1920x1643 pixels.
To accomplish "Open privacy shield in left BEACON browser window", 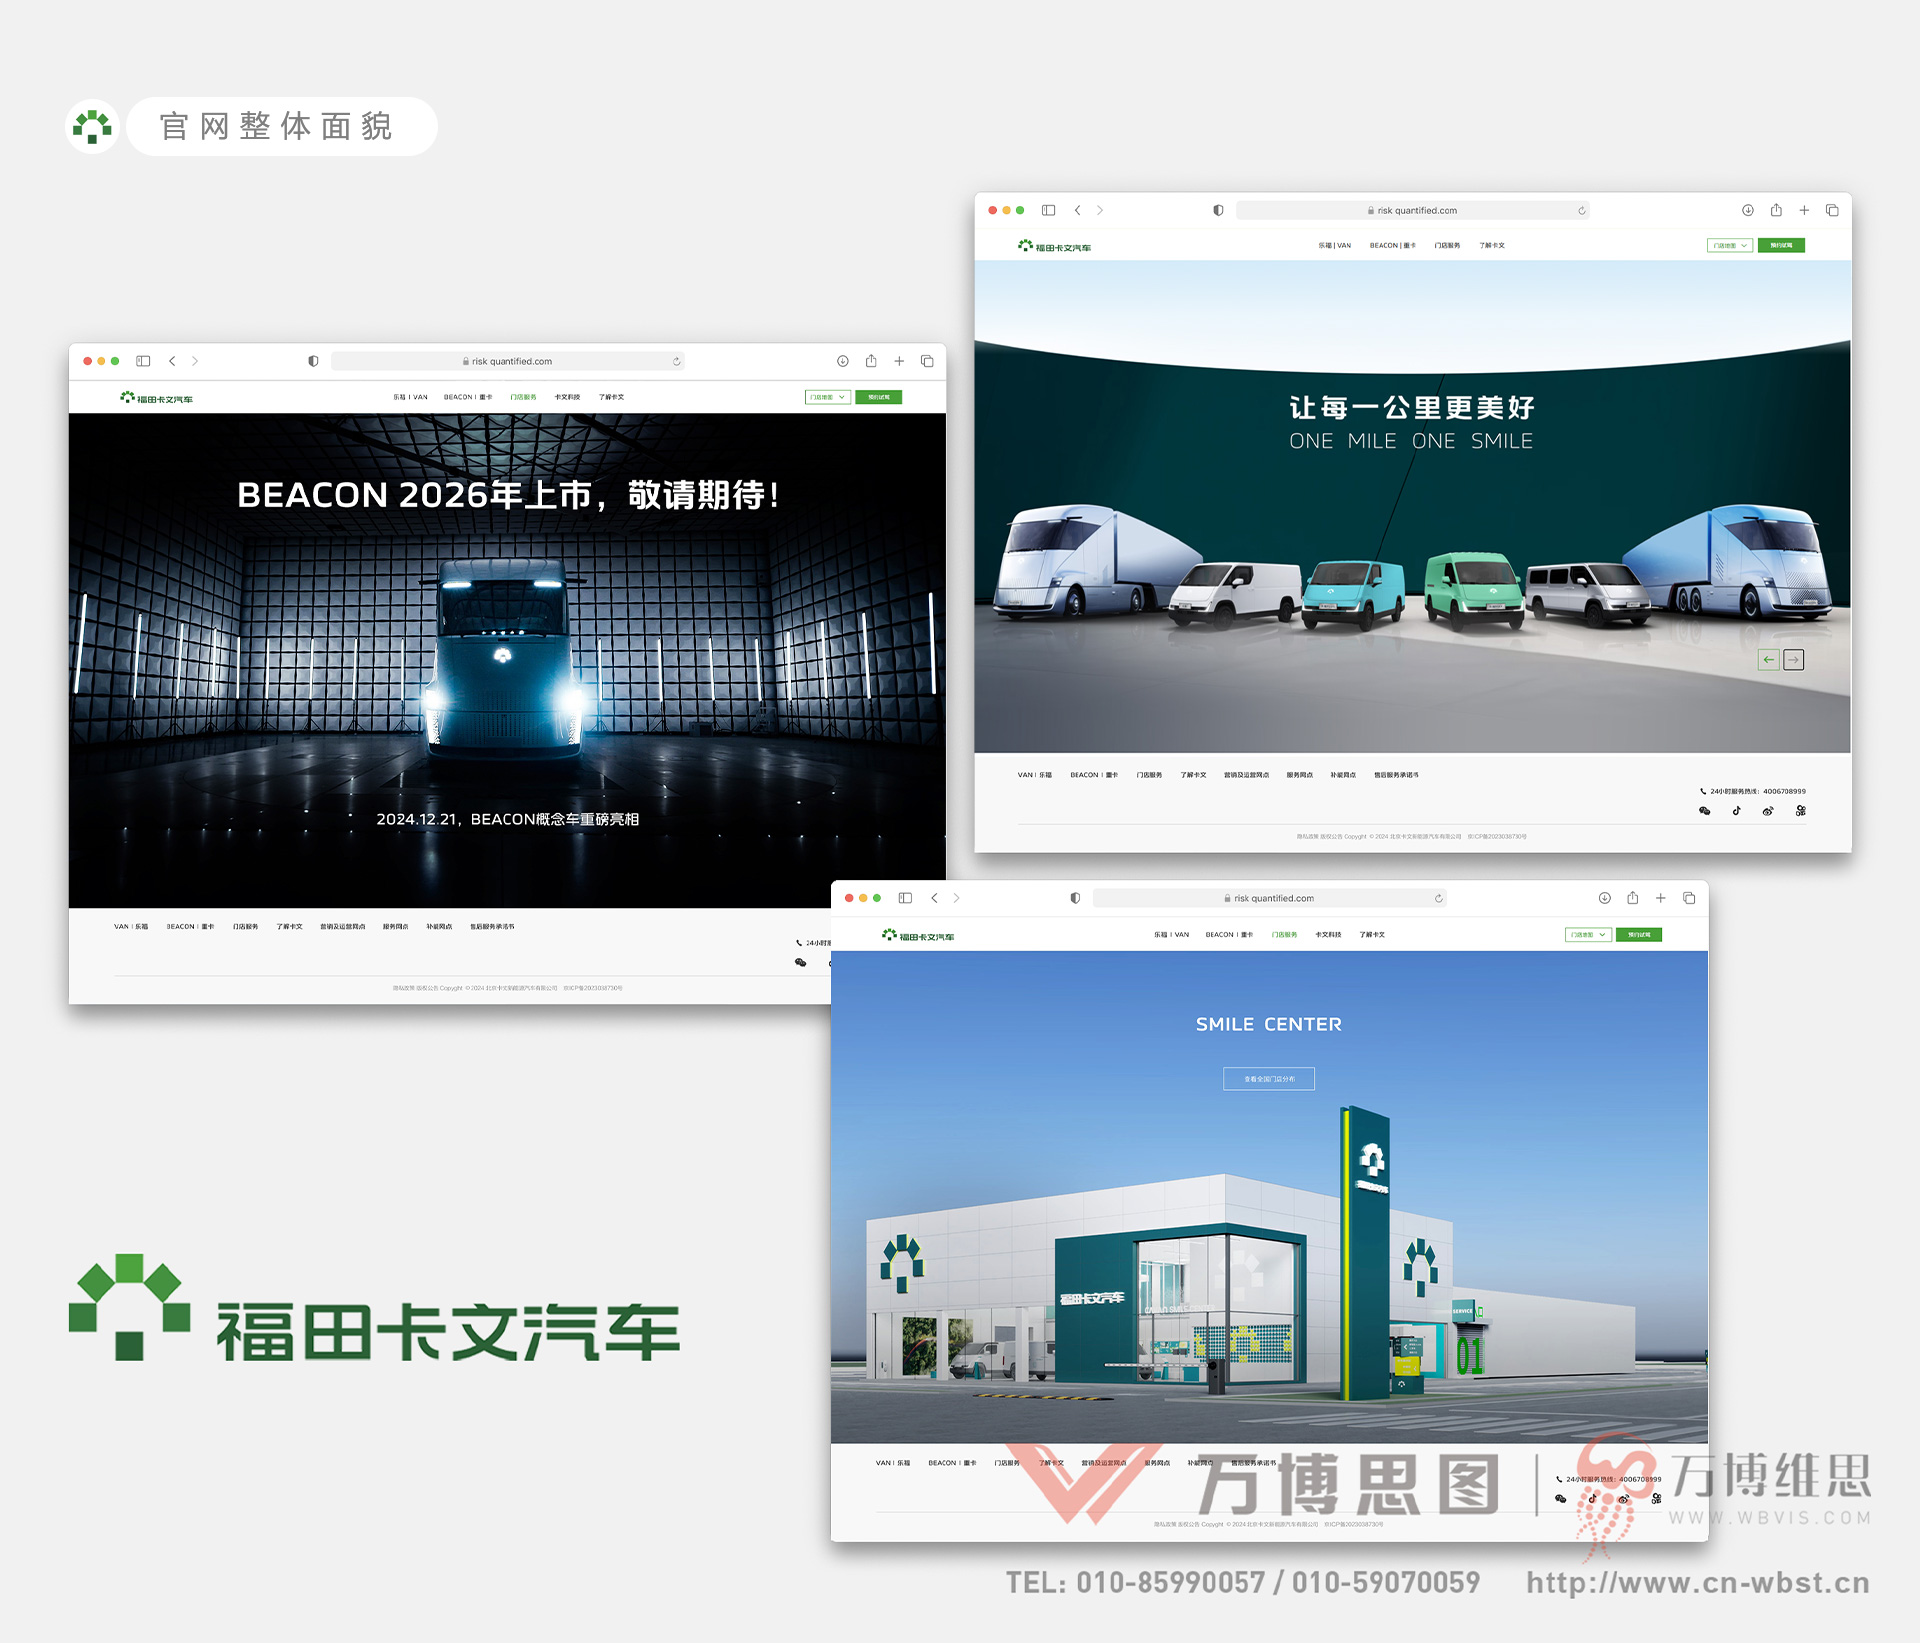I will [x=313, y=361].
